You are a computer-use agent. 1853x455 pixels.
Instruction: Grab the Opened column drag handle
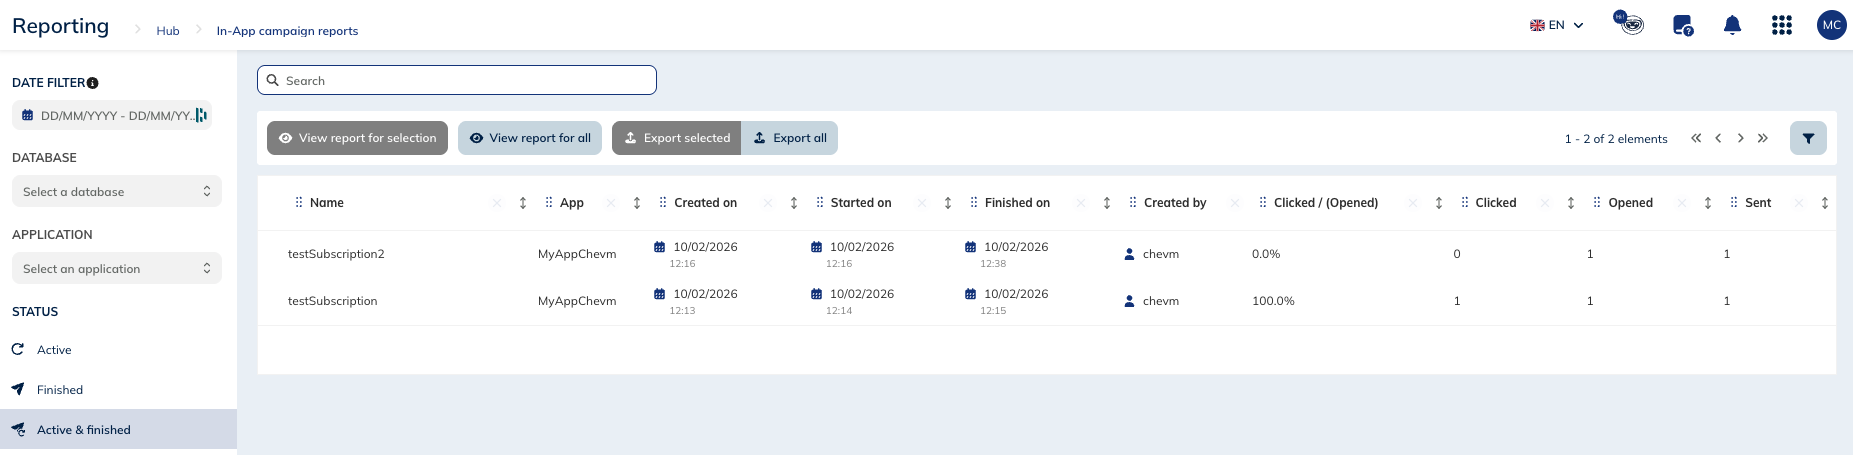(1597, 202)
